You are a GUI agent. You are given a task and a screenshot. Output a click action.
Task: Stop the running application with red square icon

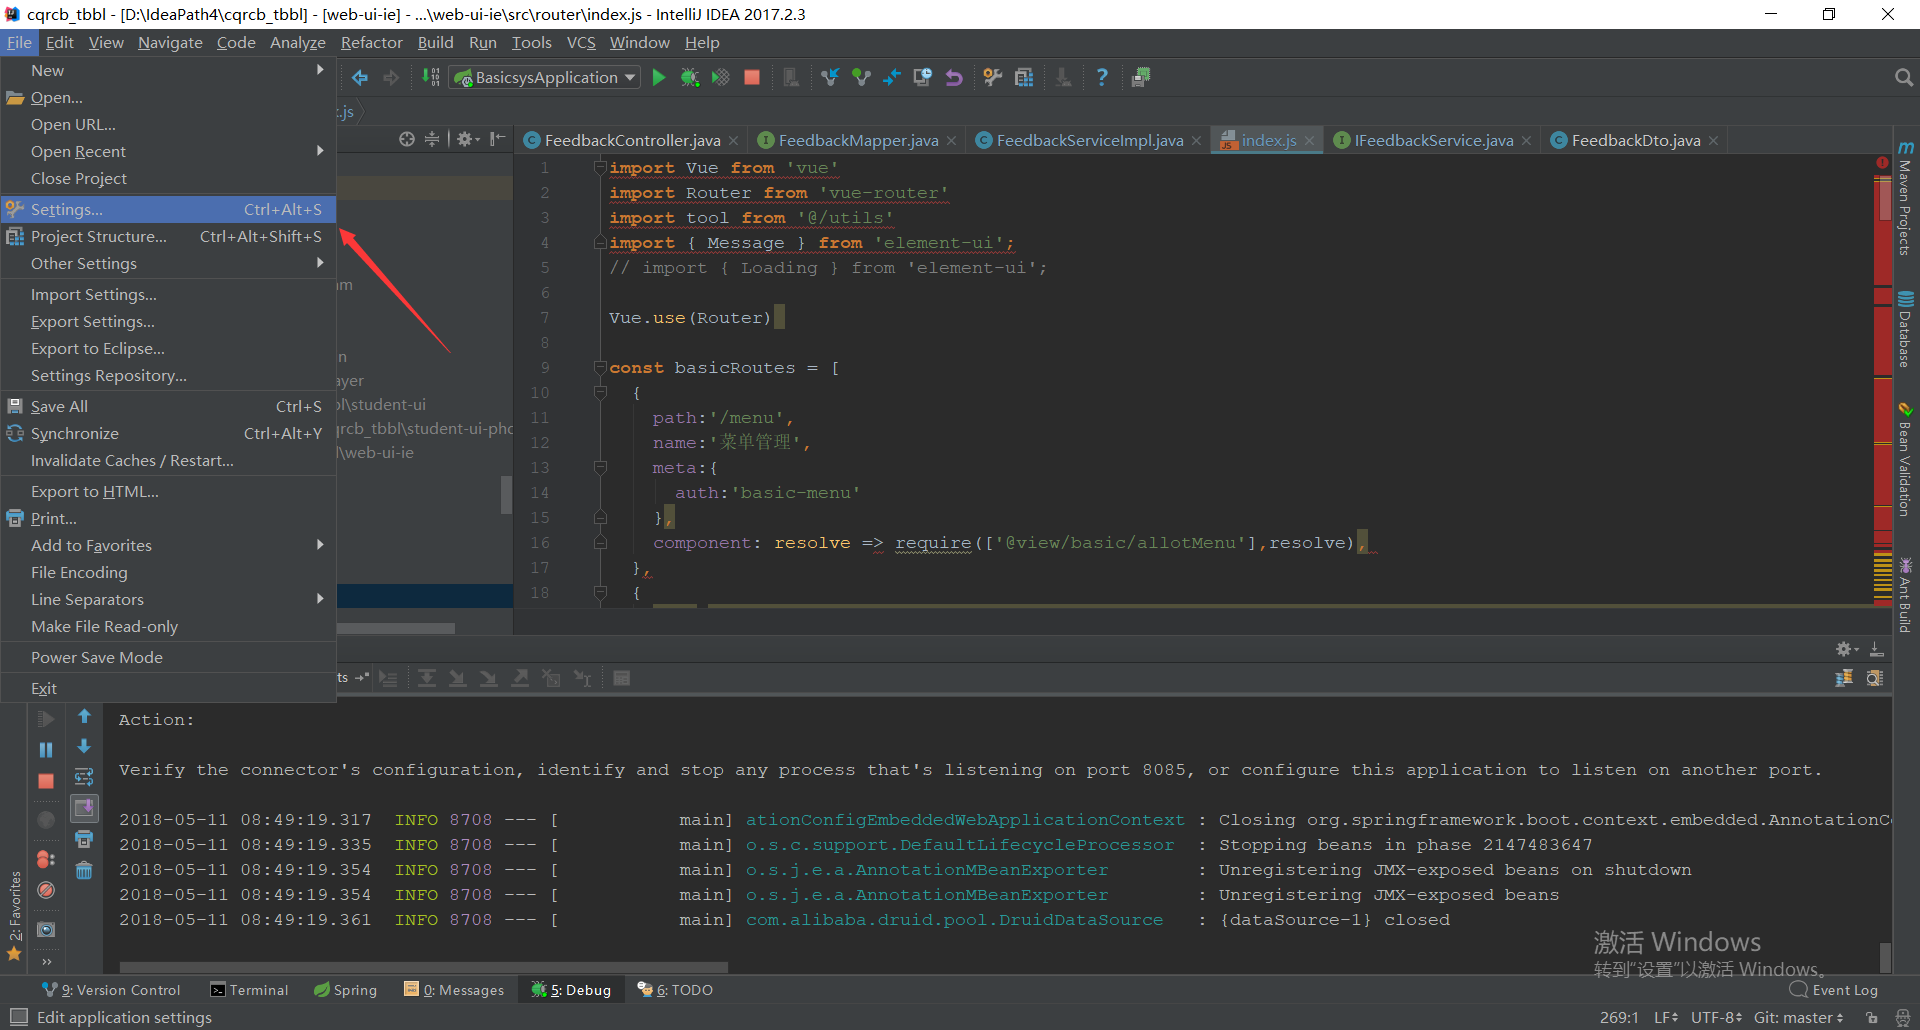pyautogui.click(x=751, y=77)
